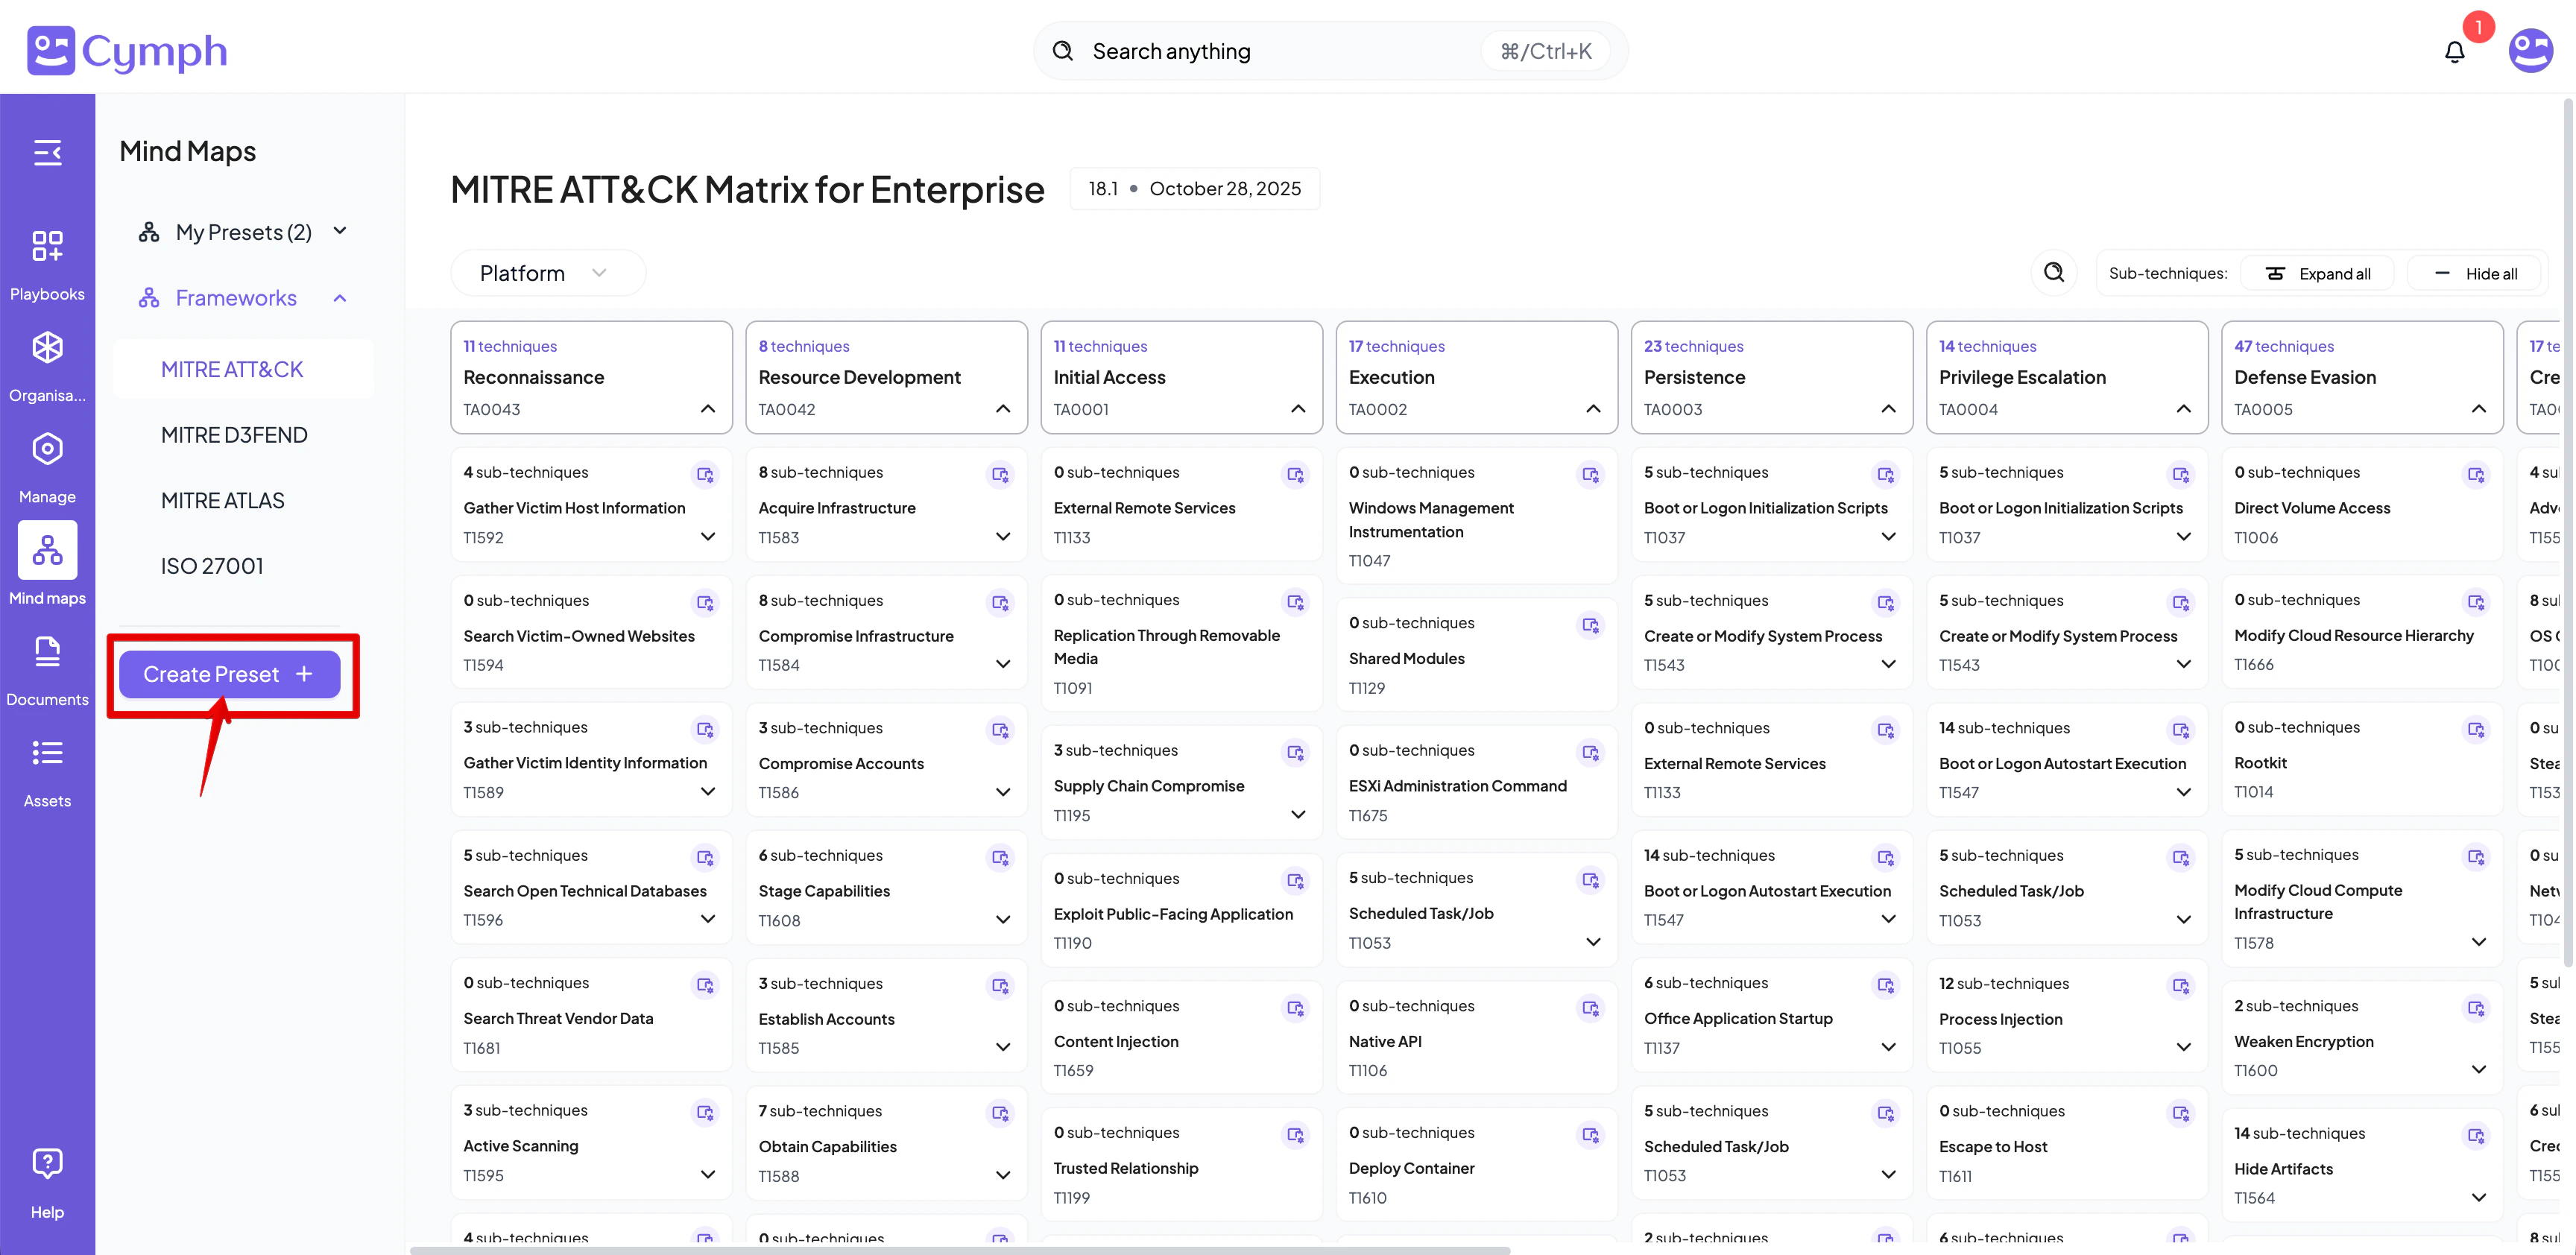
Task: Click the Search anything field
Action: click(1330, 51)
